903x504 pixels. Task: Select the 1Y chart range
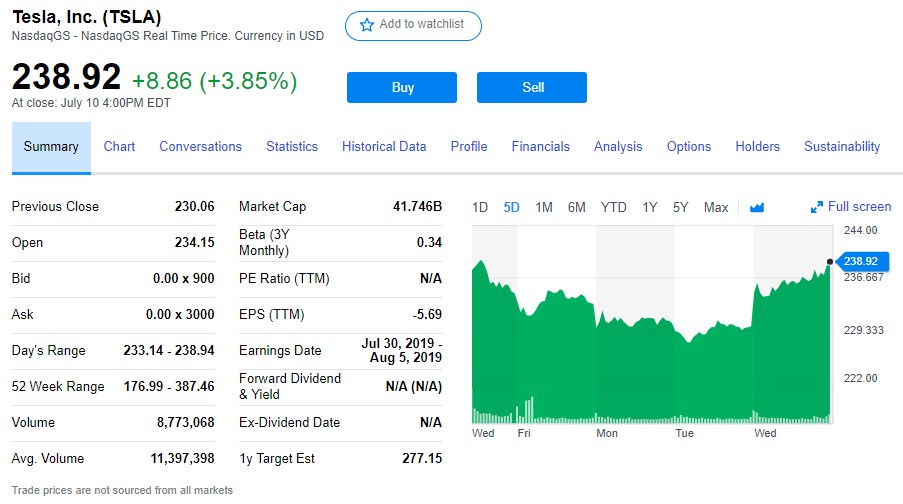point(650,207)
